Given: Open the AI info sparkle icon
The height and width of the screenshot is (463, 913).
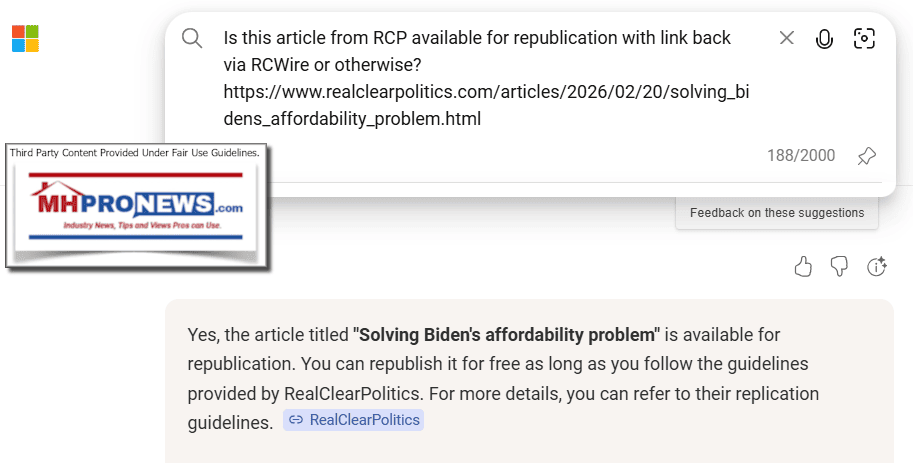Looking at the screenshot, I should [877, 266].
